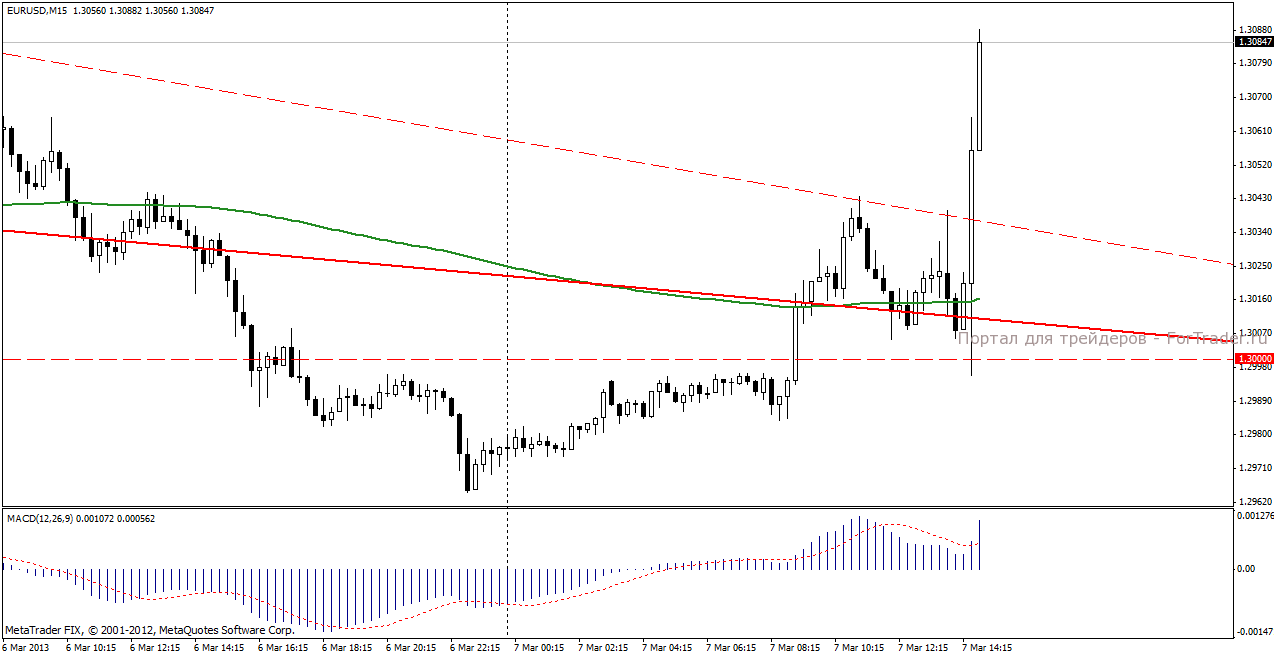Screen dimensions: 1274x655
Task: Select the MACD scale value -0.00147
Action: click(x=1254, y=632)
